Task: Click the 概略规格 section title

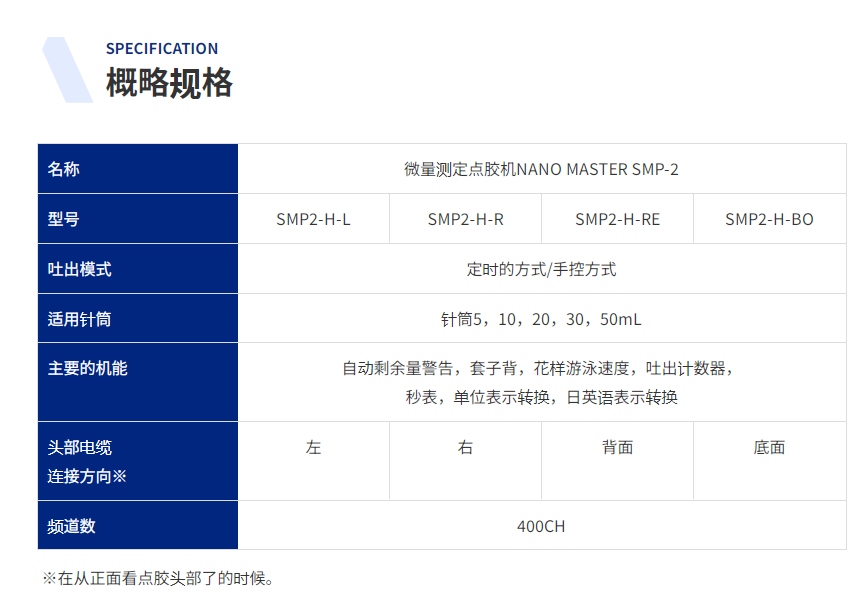Action: 169,83
